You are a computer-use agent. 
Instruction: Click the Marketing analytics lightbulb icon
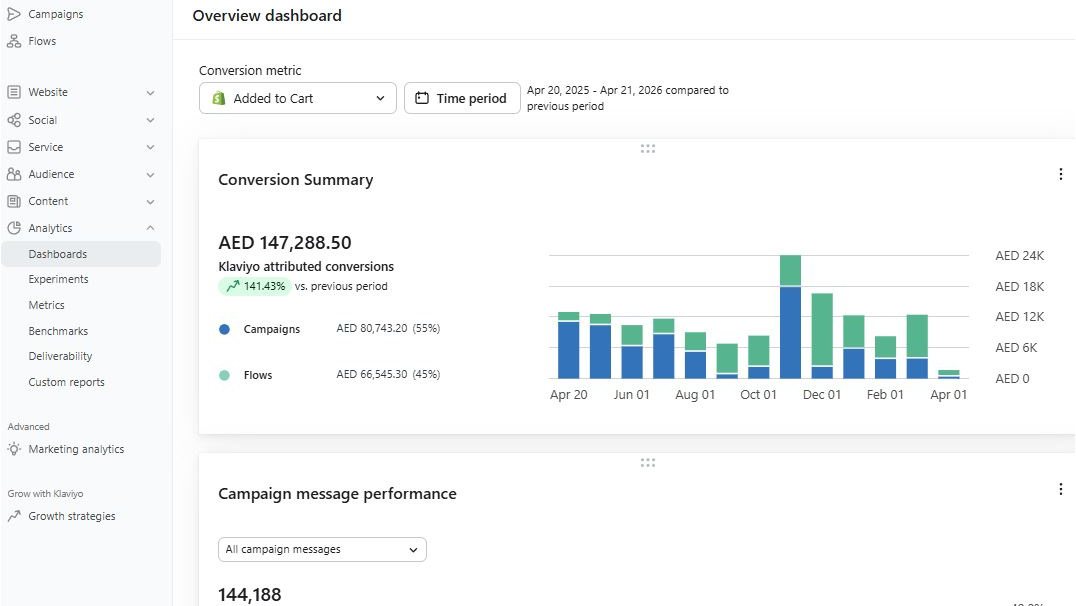14,449
